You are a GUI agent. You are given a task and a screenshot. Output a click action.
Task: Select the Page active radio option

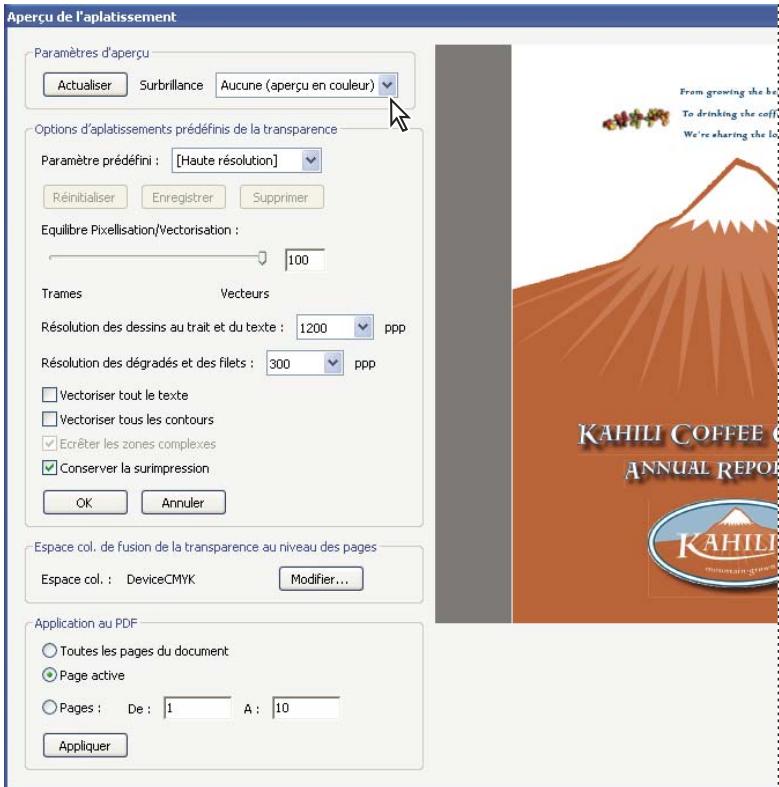[x=49, y=675]
